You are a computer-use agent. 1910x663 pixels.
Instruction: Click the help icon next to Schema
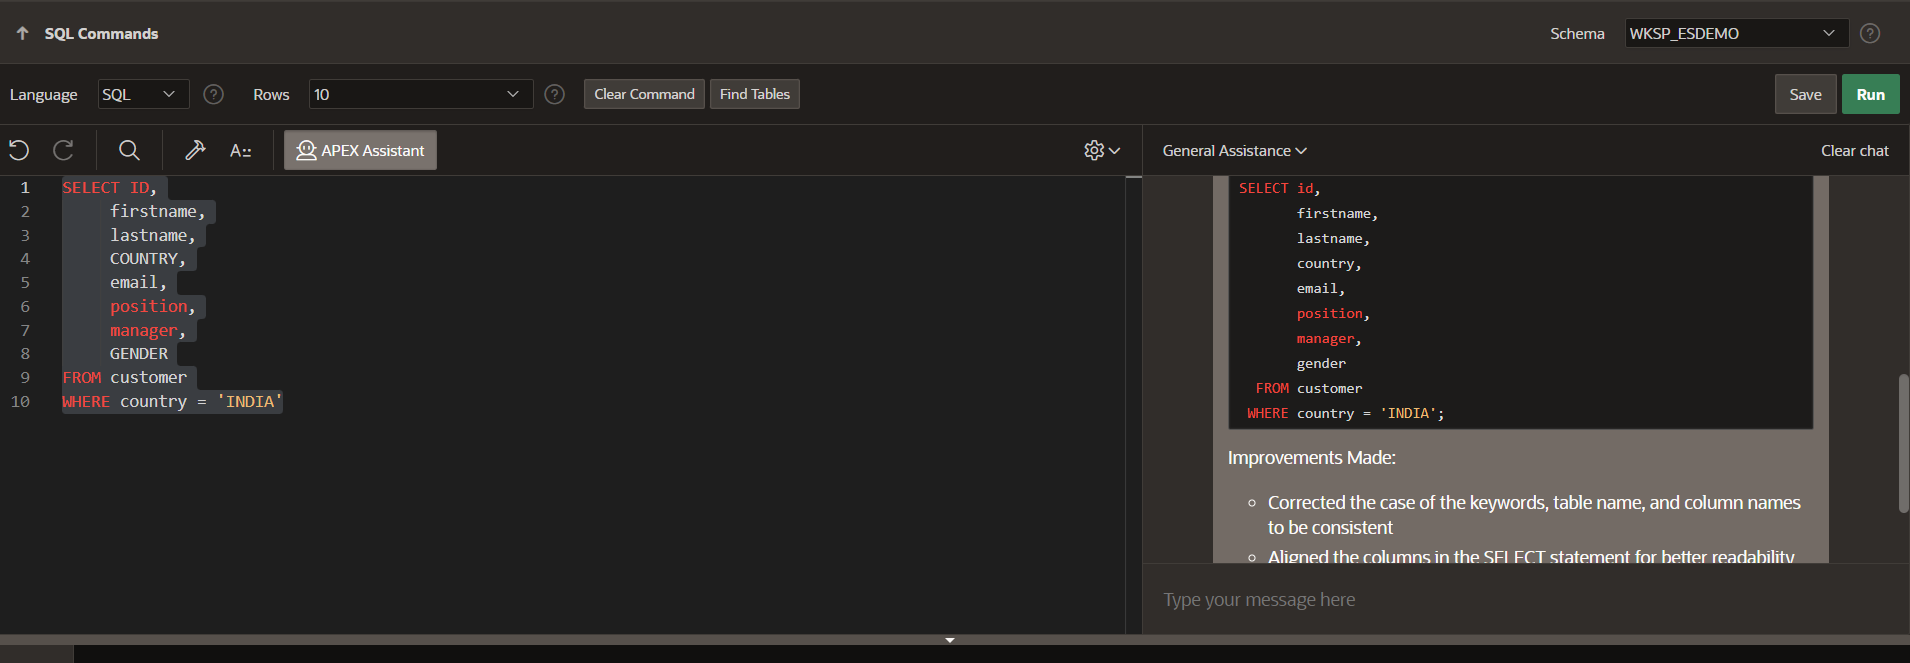(x=1869, y=33)
